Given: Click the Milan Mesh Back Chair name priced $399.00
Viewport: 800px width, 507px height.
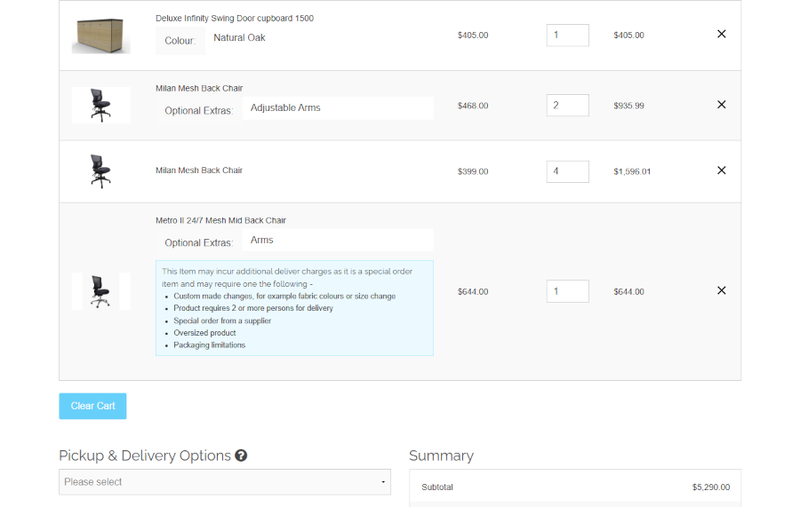Looking at the screenshot, I should (x=199, y=170).
